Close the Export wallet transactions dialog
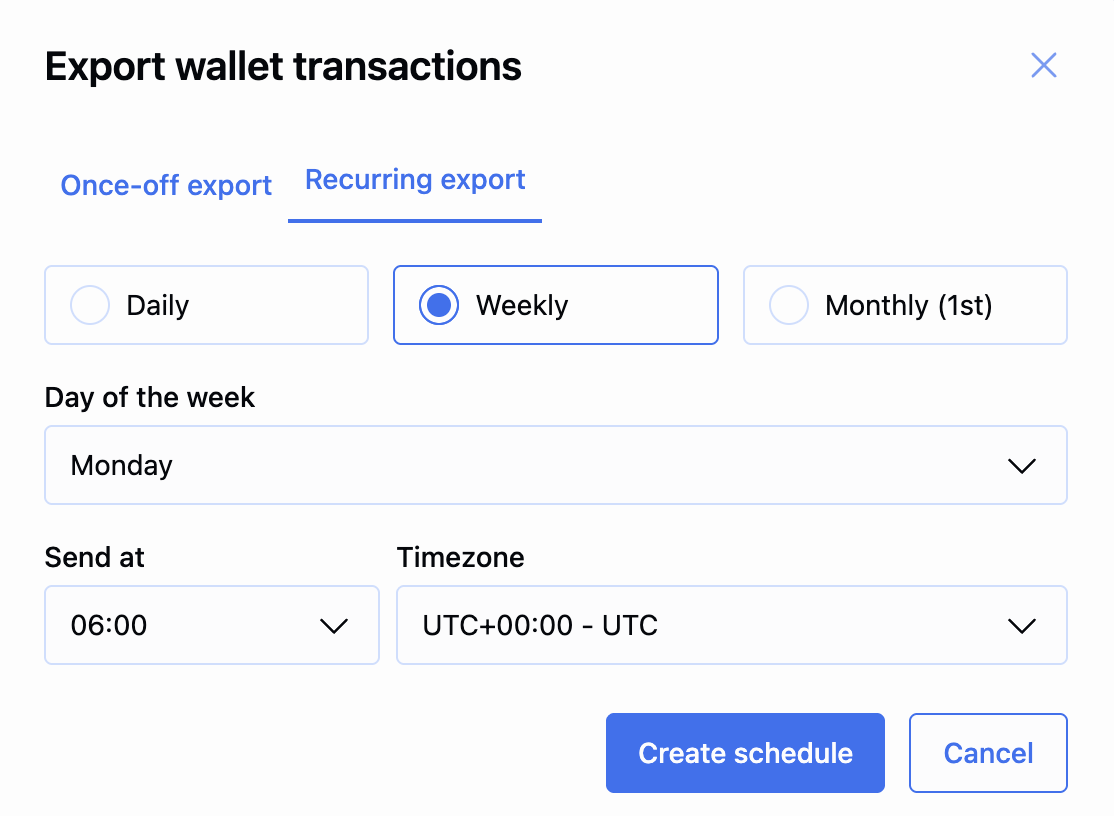Image resolution: width=1114 pixels, height=816 pixels. [x=1043, y=66]
